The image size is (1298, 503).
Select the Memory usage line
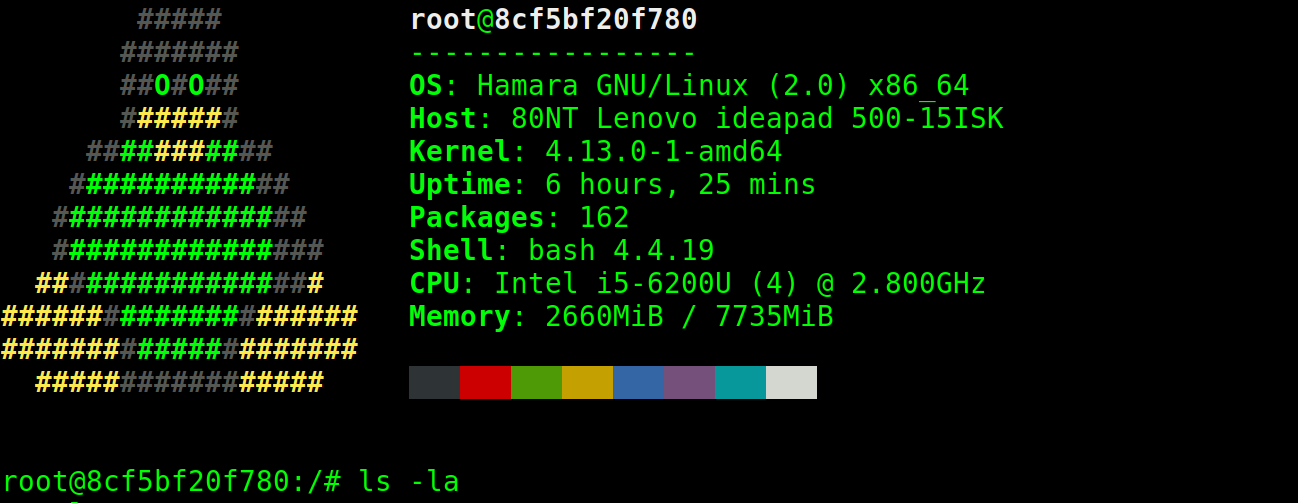click(x=621, y=317)
